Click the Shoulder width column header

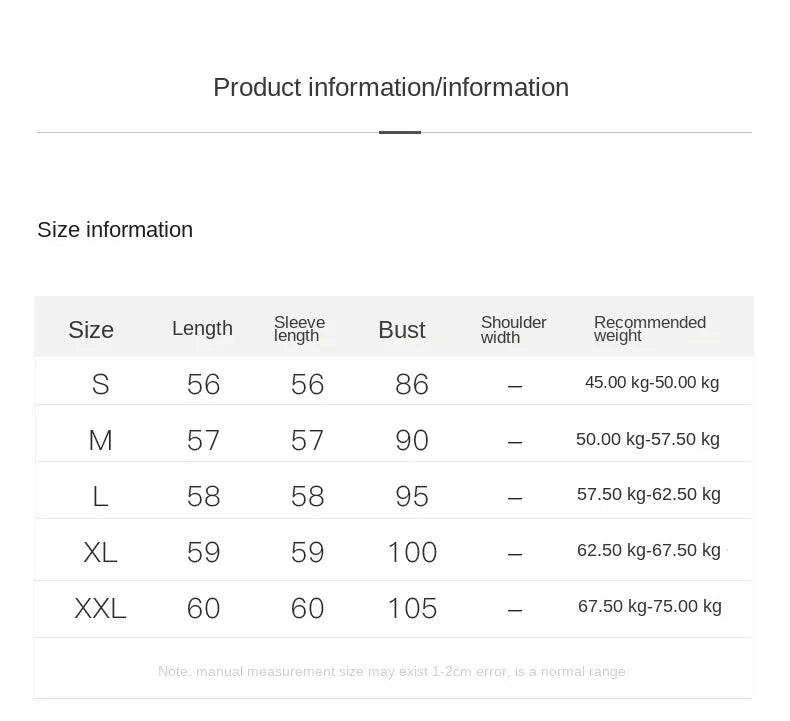tap(513, 330)
